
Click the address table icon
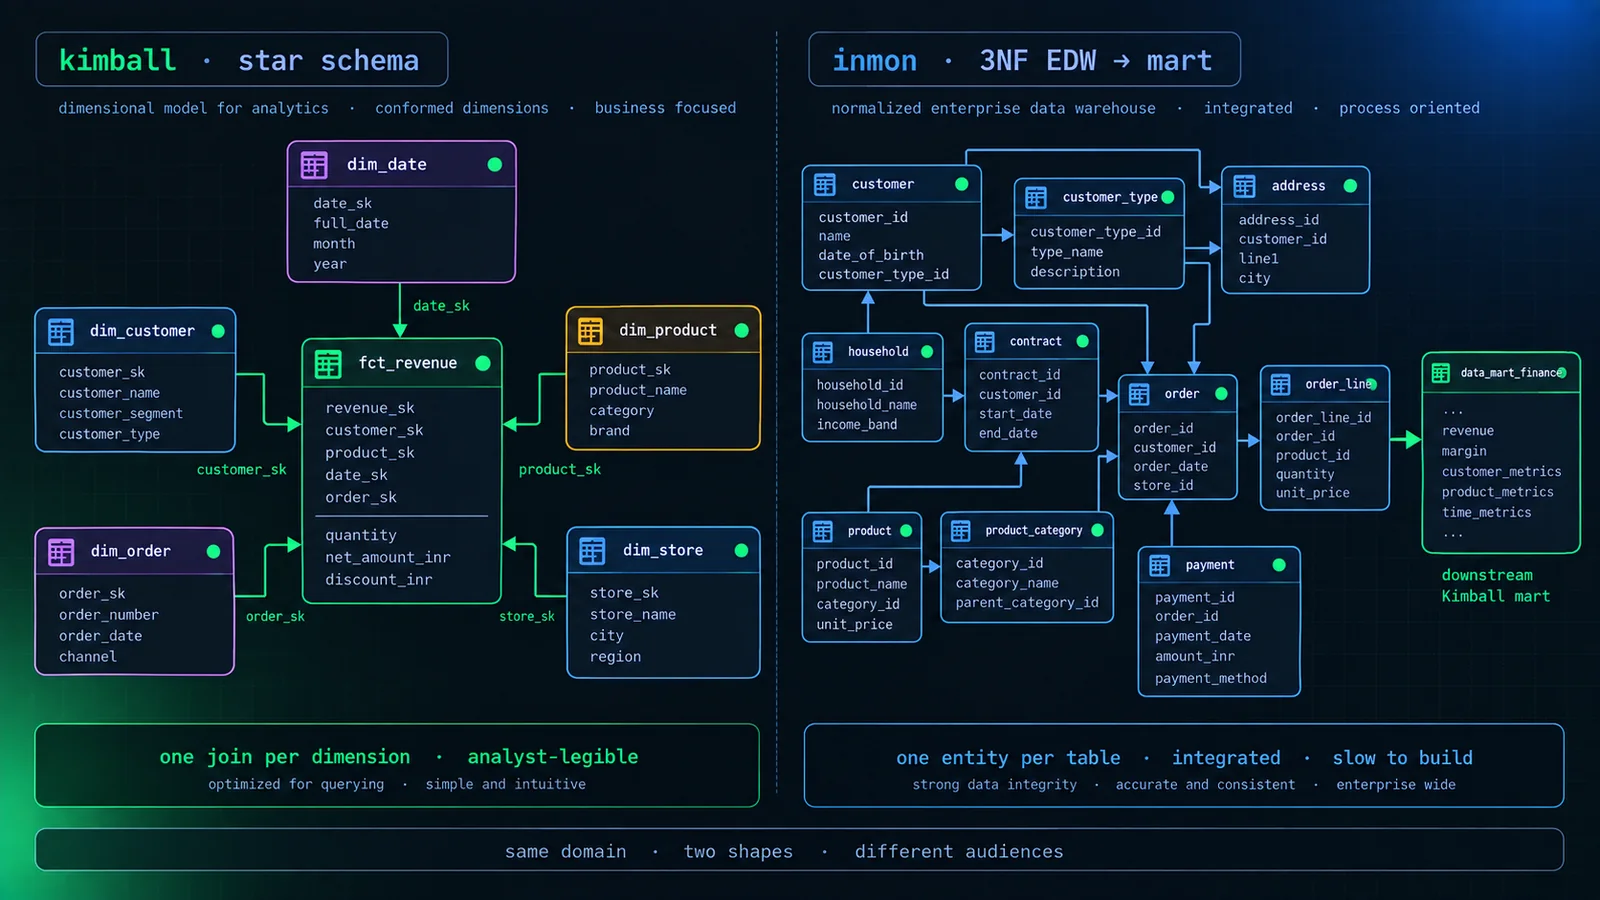pos(1244,186)
